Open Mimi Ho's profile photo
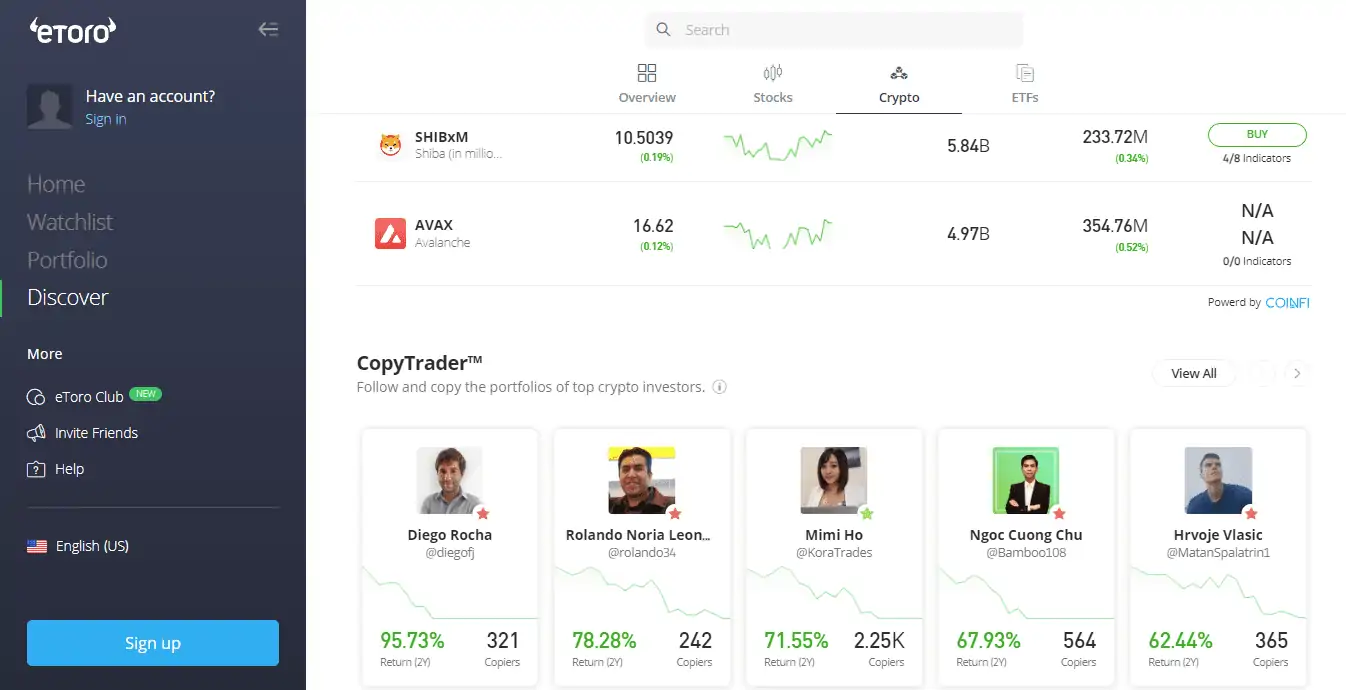Image resolution: width=1346 pixels, height=690 pixels. tap(833, 480)
